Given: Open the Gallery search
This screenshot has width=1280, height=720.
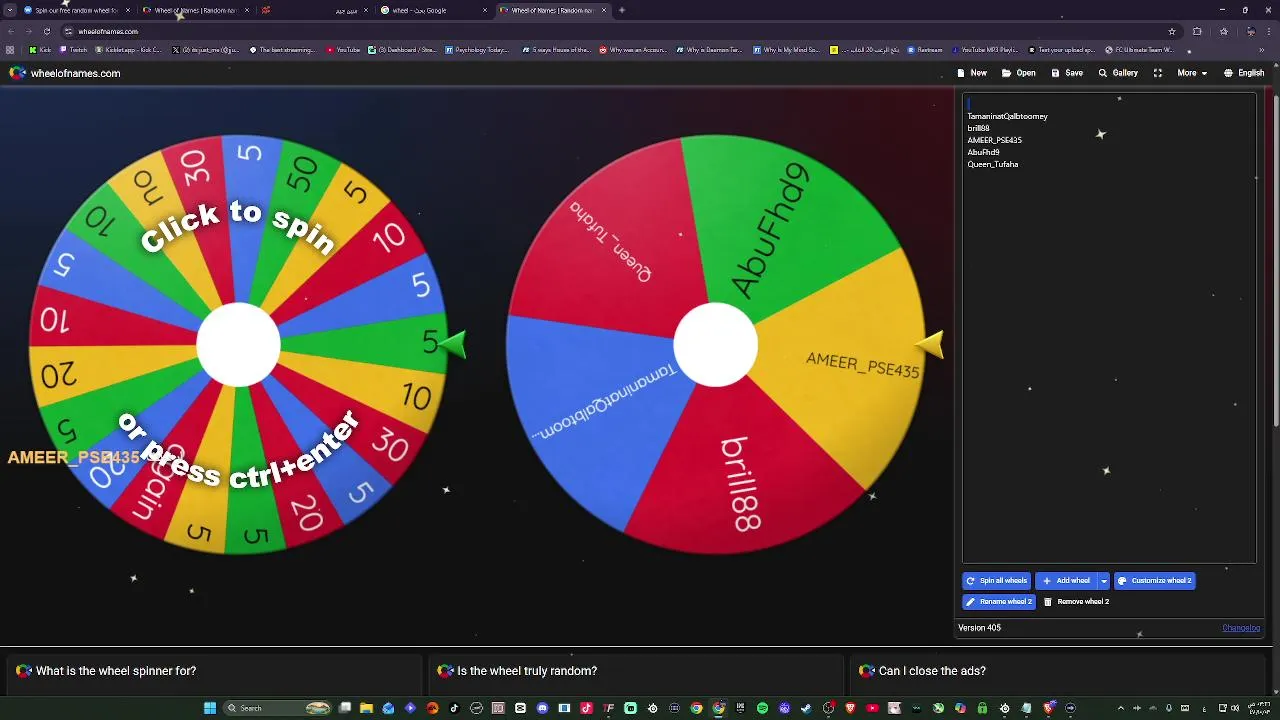Looking at the screenshot, I should click(1118, 73).
